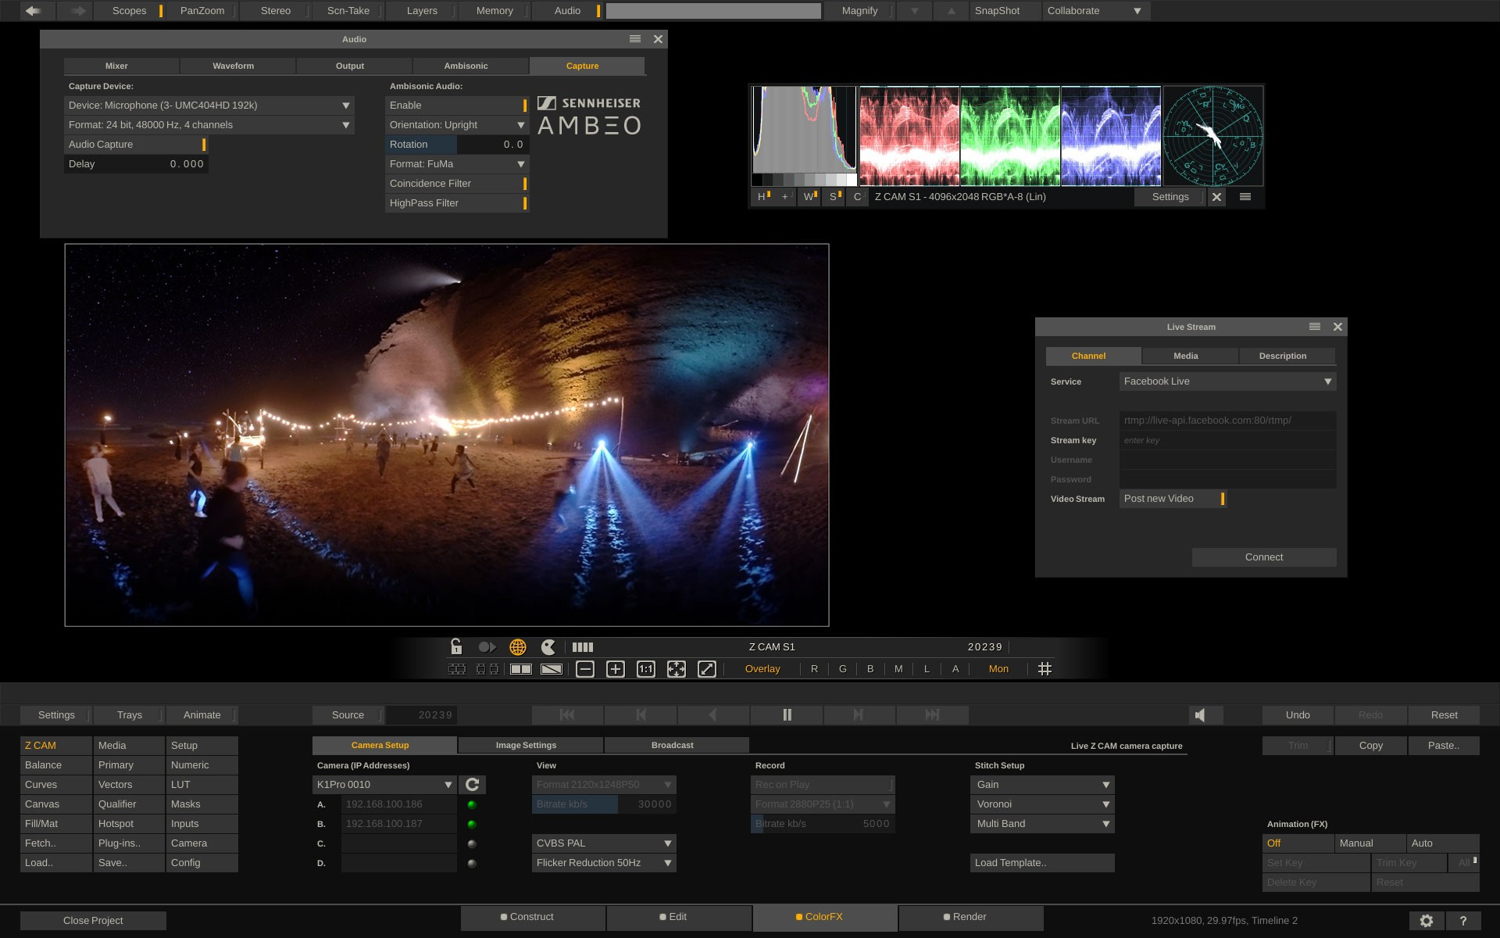Toggle the Coincidence Filter
Screen dimensions: 1500x938
[457, 184]
